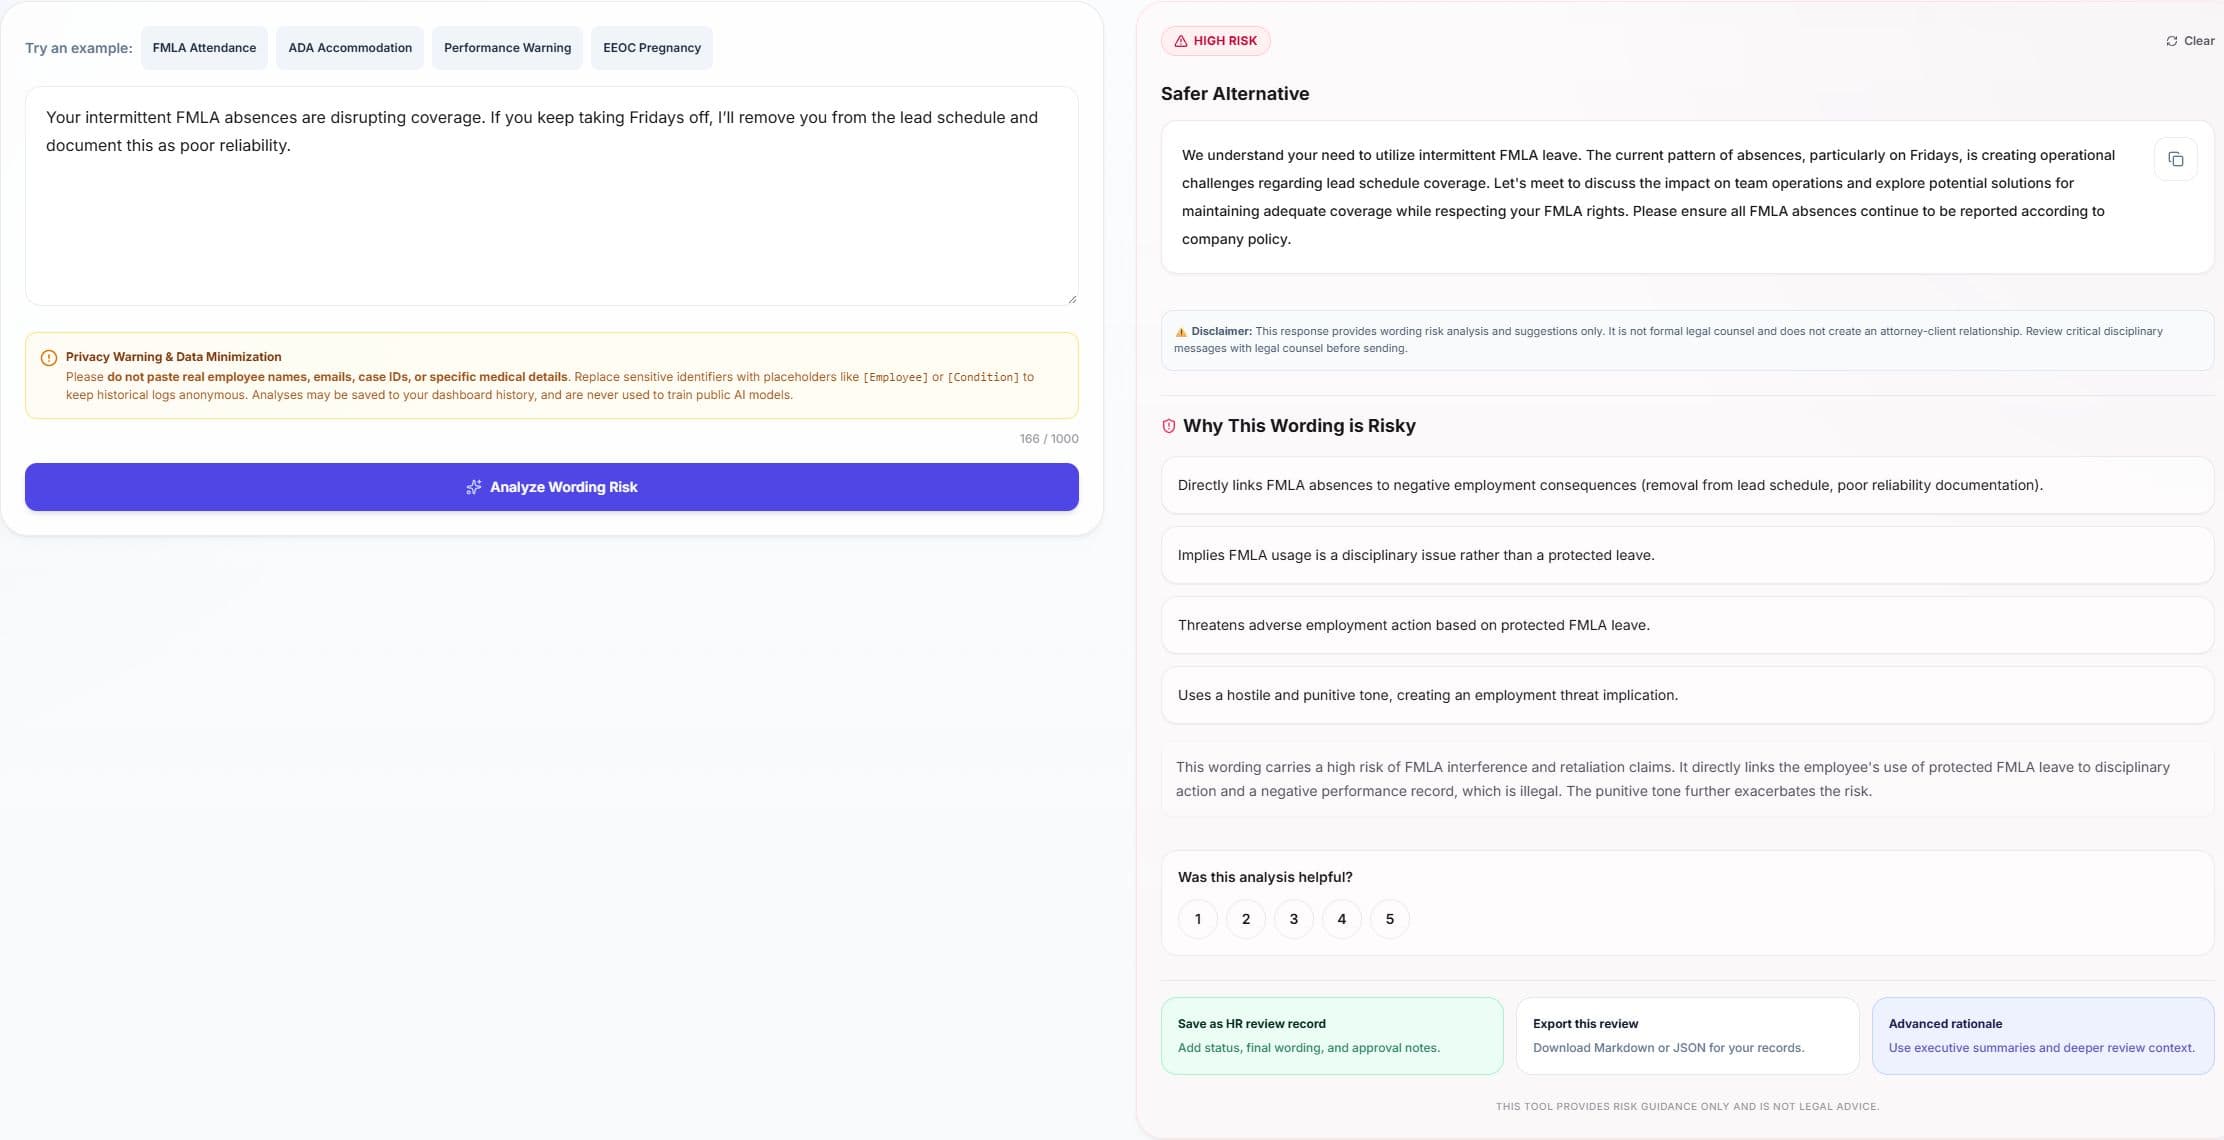Click the 'Safer Alternative' heading
This screenshot has height=1140, width=2224.
point(1235,94)
